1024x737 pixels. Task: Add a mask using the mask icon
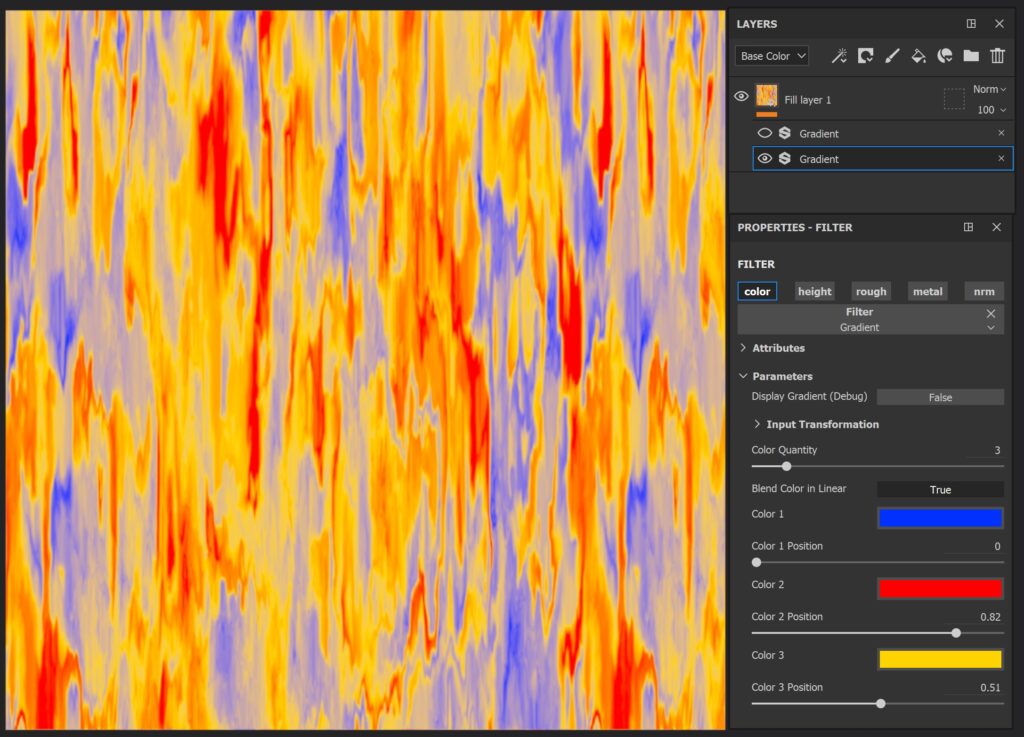click(x=866, y=56)
